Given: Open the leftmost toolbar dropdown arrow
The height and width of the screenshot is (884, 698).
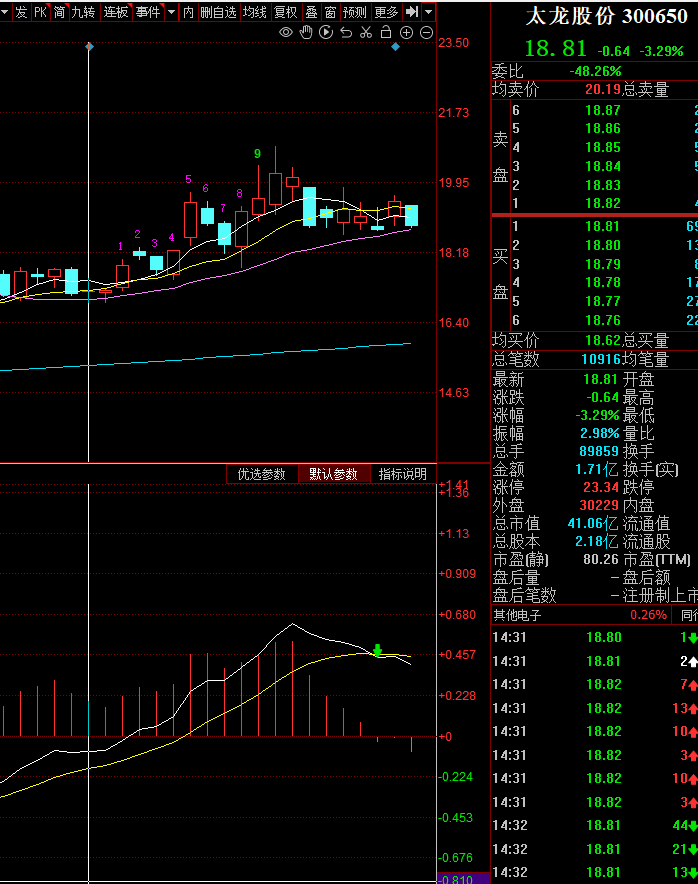Looking at the screenshot, I should coord(5,11).
